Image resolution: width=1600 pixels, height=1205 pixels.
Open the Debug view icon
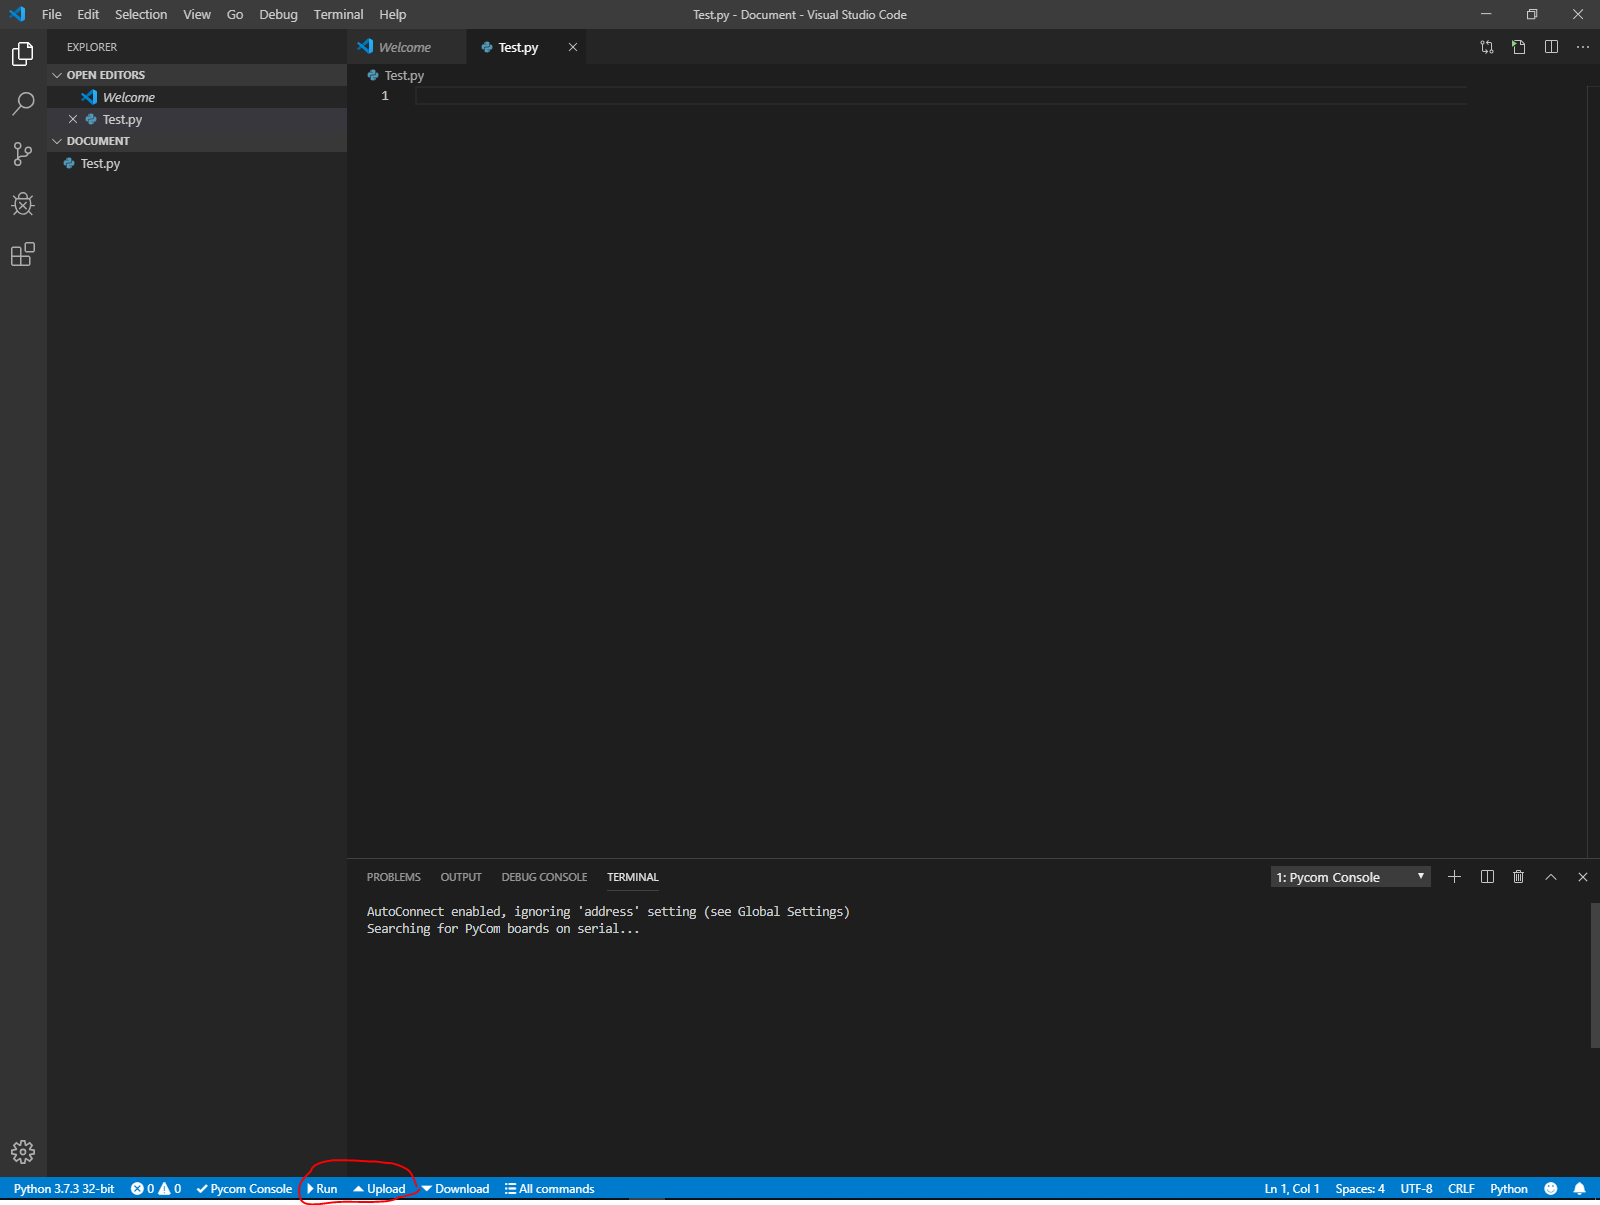pyautogui.click(x=23, y=205)
